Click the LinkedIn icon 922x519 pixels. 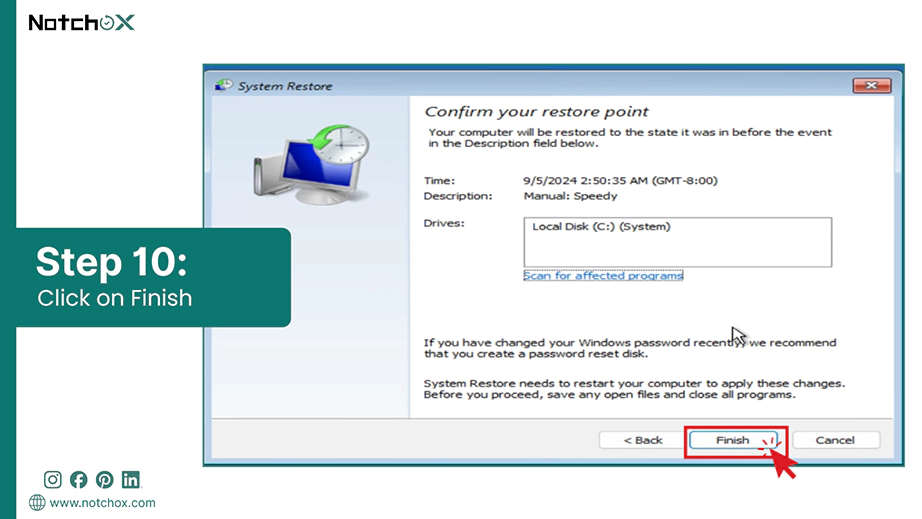click(x=131, y=480)
